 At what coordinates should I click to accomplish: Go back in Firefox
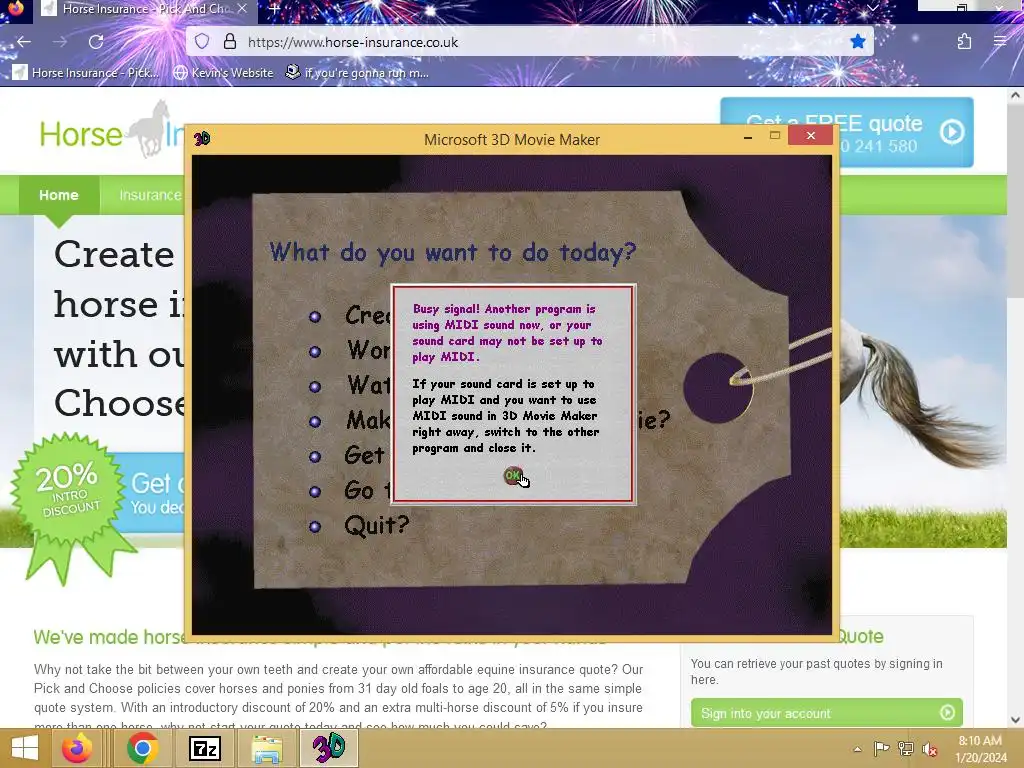(24, 42)
